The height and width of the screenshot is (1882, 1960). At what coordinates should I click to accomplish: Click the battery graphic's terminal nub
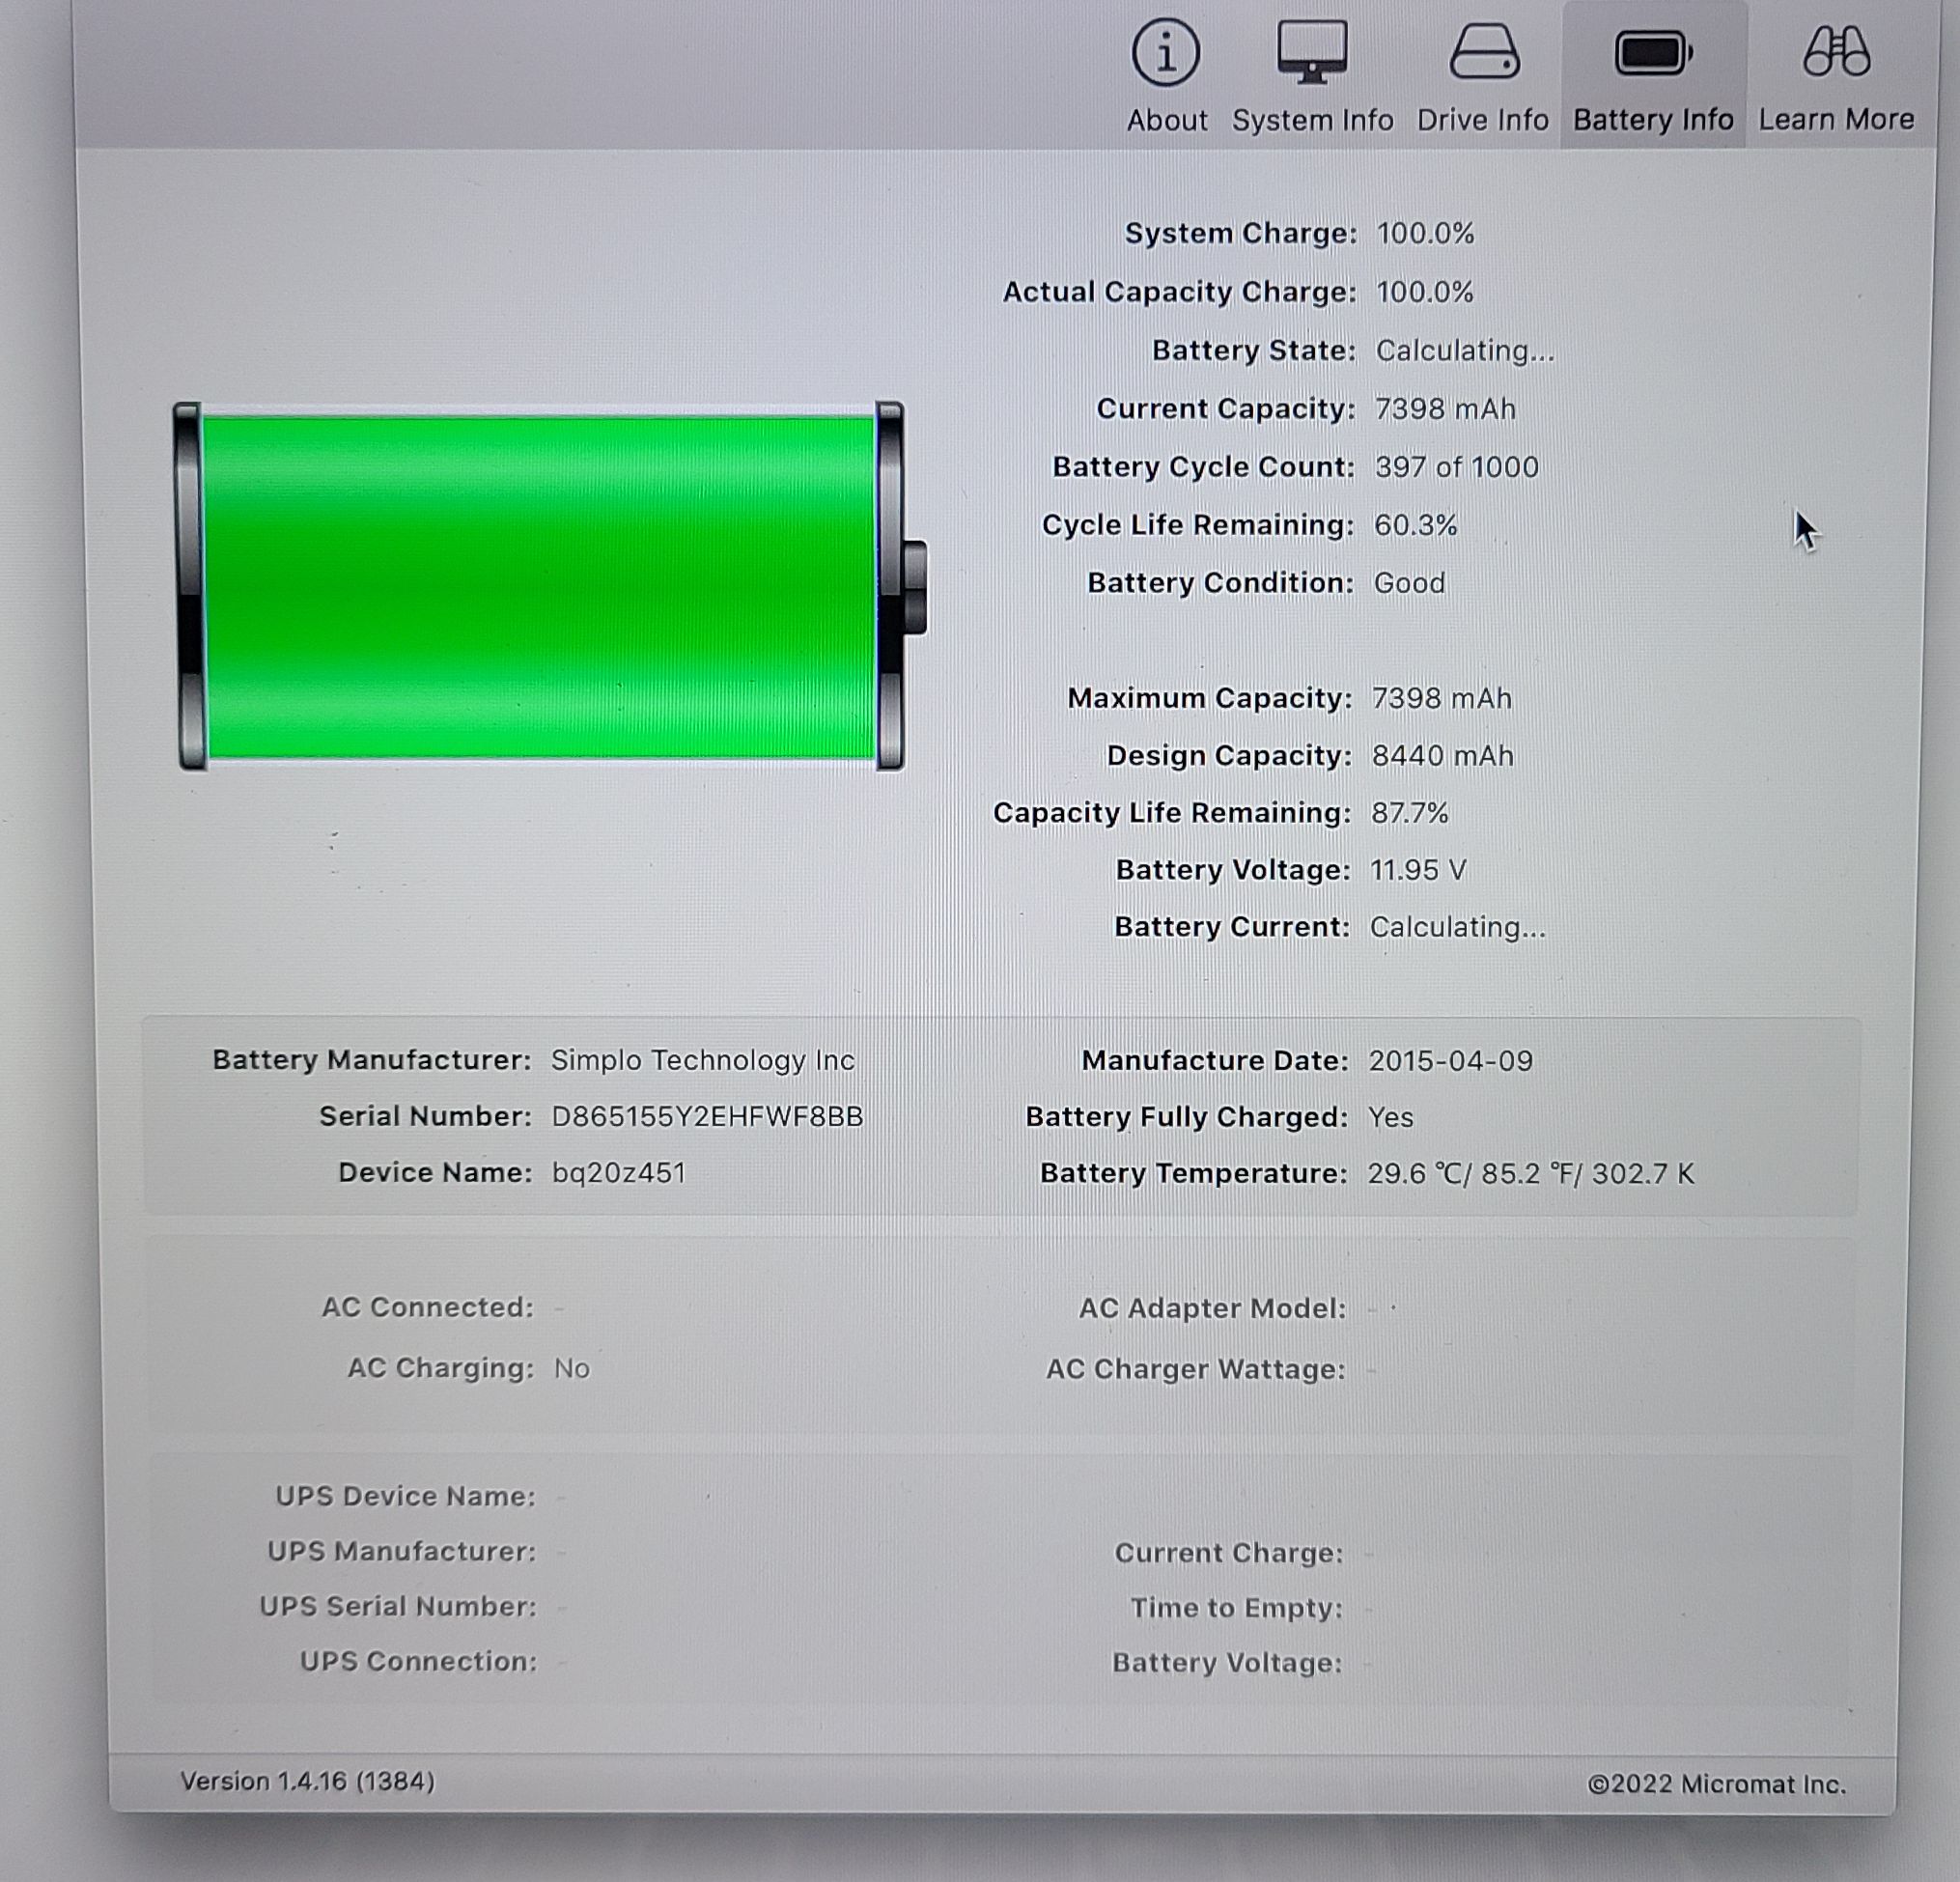coord(915,587)
